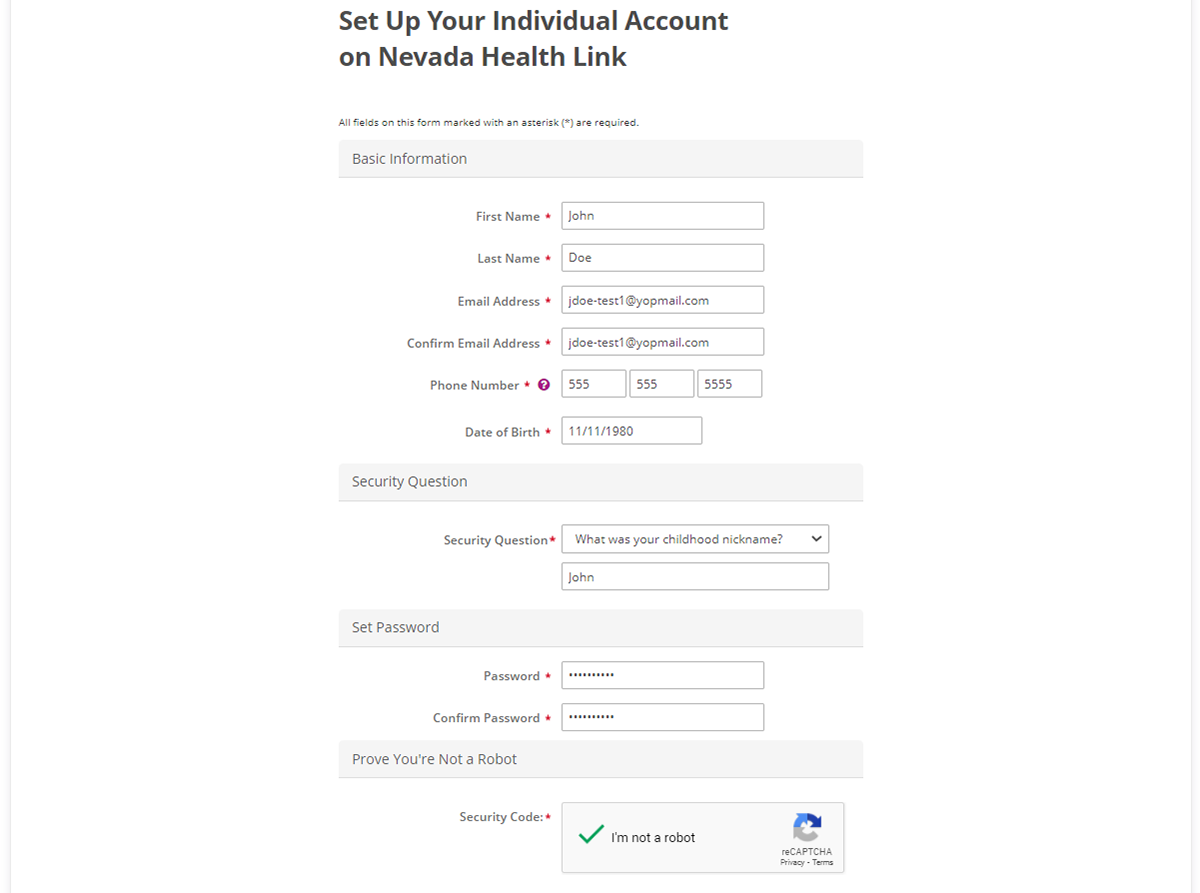The width and height of the screenshot is (1200, 893).
Task: Click the reCAPTCHA logo icon
Action: tap(807, 827)
